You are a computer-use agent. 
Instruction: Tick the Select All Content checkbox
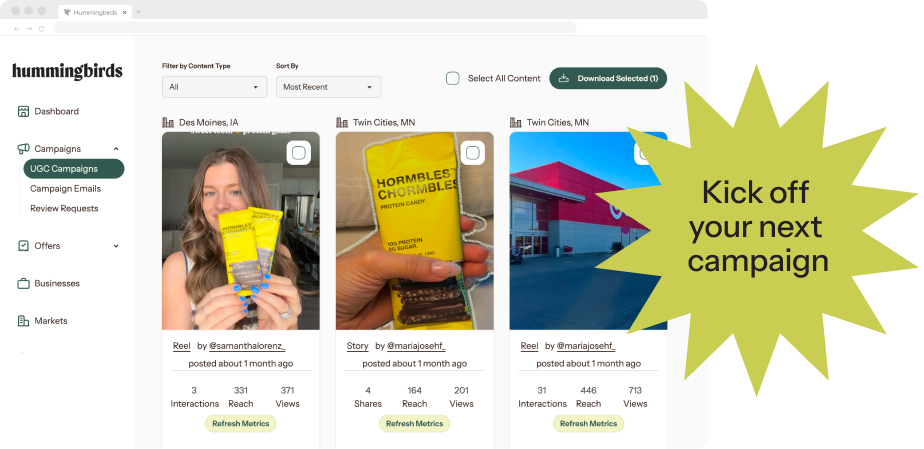pos(453,78)
